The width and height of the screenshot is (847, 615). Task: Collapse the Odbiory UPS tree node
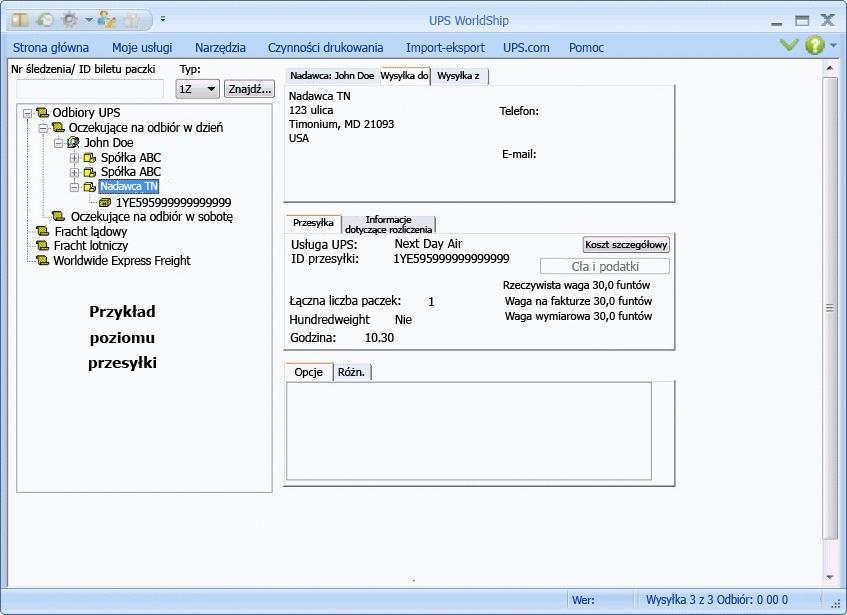(x=27, y=113)
